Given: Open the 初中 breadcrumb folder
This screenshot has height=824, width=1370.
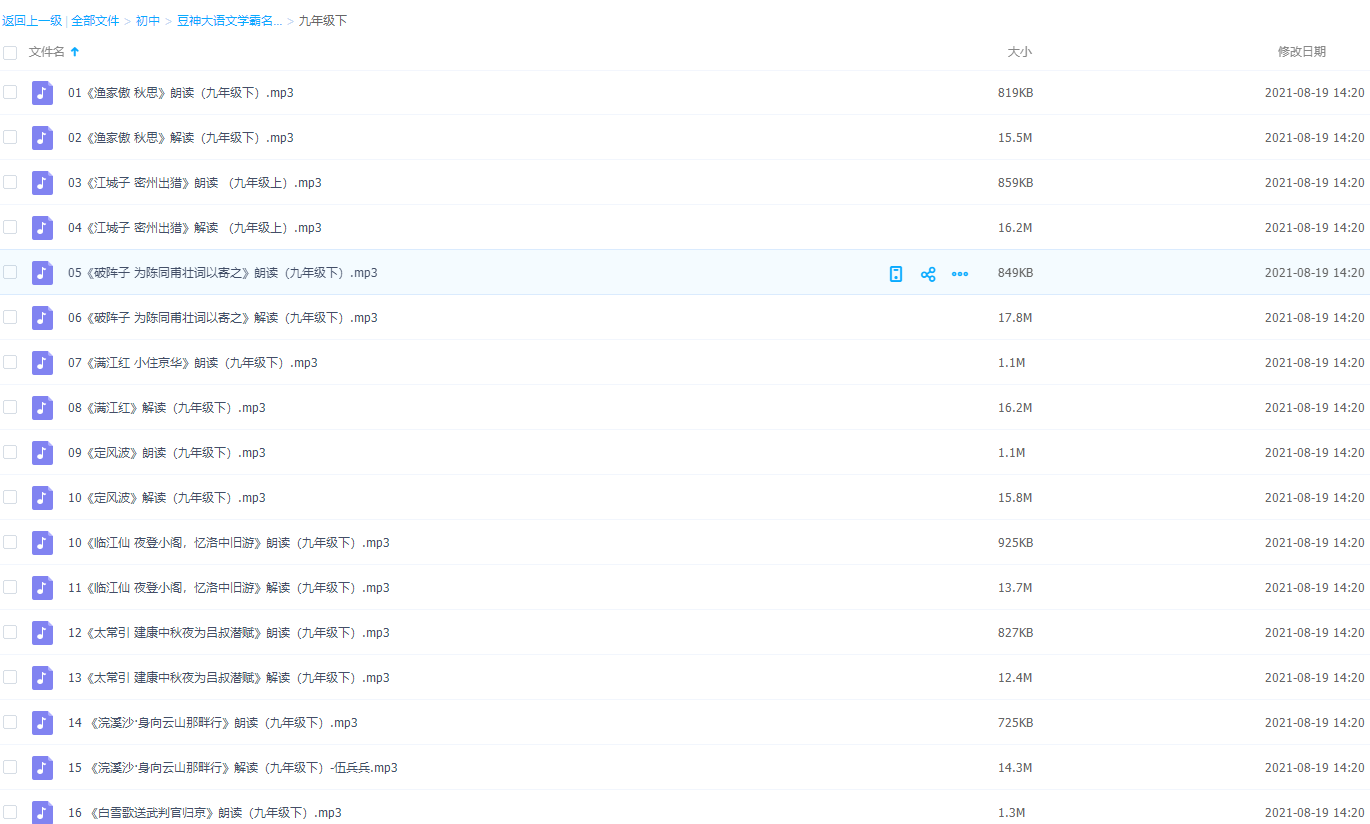Looking at the screenshot, I should (148, 21).
